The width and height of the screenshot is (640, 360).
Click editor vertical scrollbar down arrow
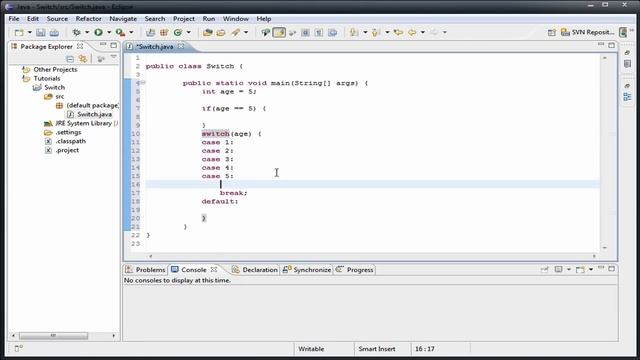(605, 247)
